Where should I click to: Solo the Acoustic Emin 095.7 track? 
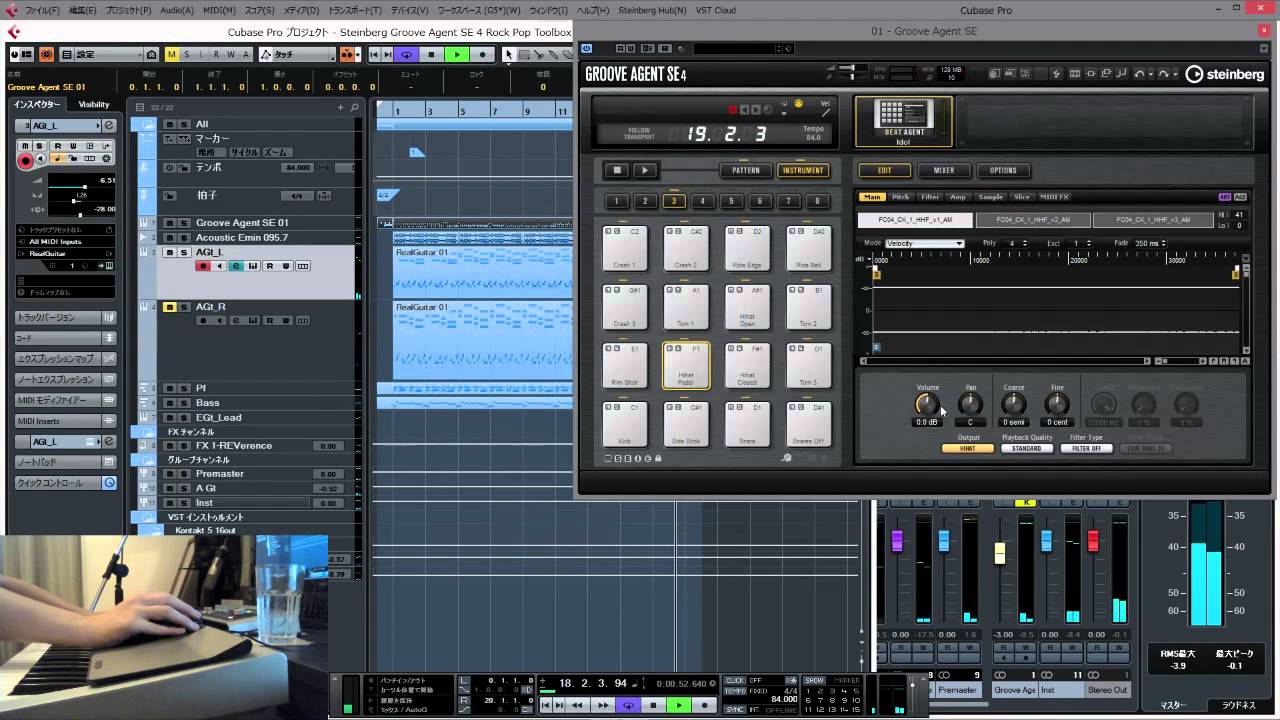tap(183, 238)
